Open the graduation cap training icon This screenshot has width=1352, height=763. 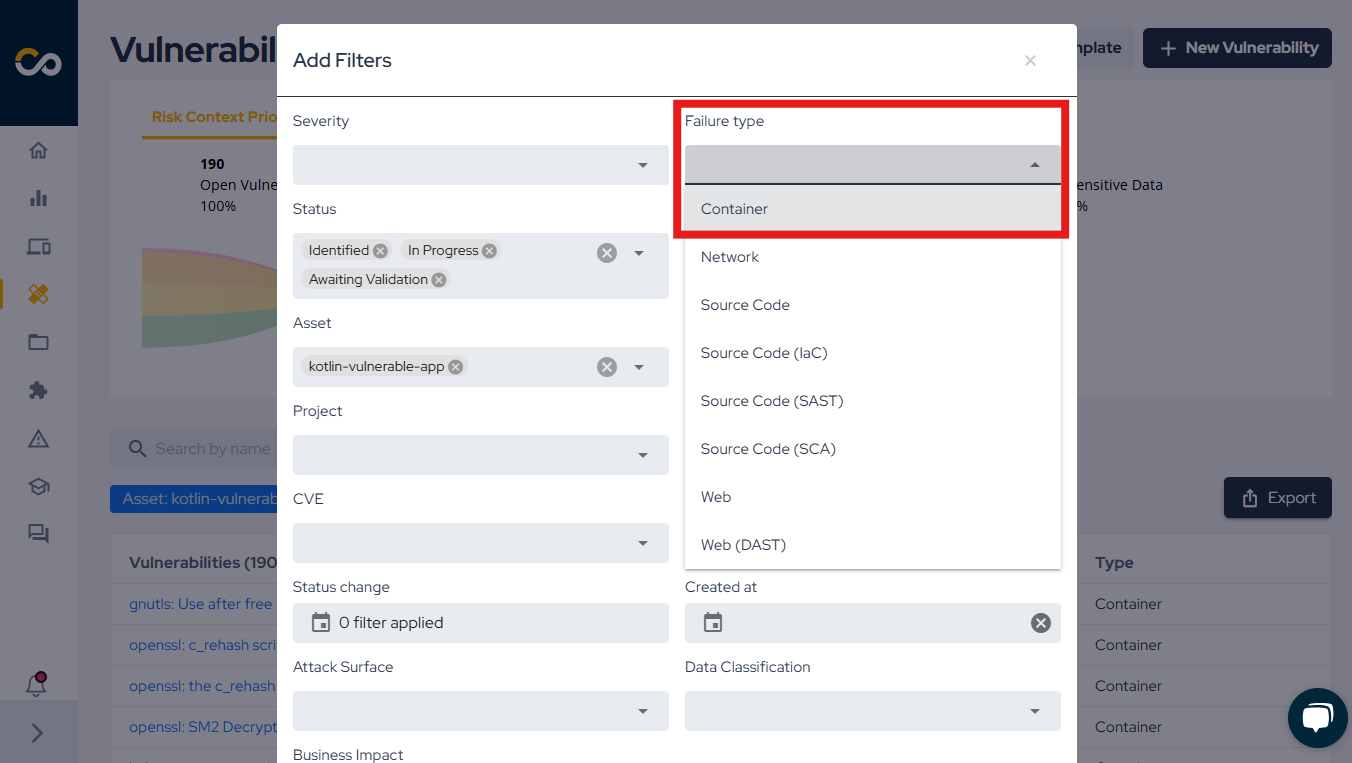38,486
